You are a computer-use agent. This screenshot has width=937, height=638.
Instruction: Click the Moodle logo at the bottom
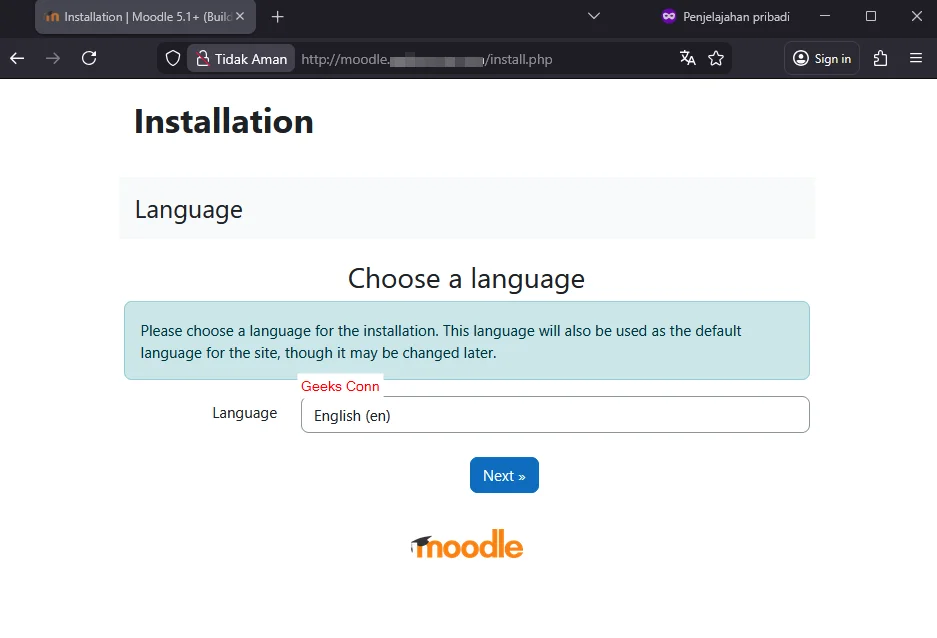click(466, 544)
